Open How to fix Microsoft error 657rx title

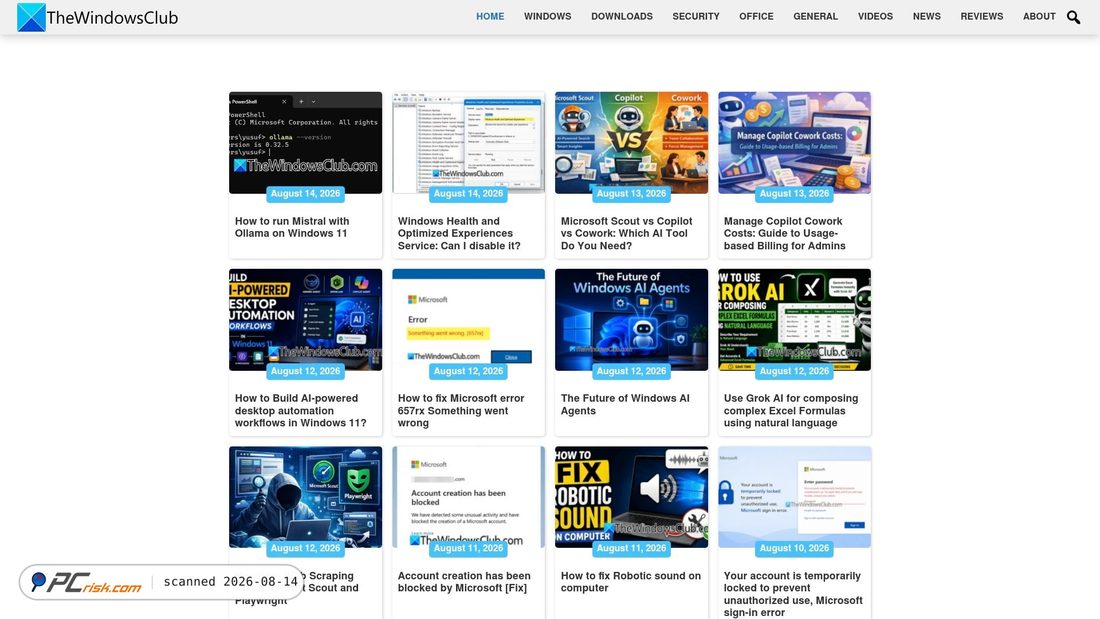461,411
